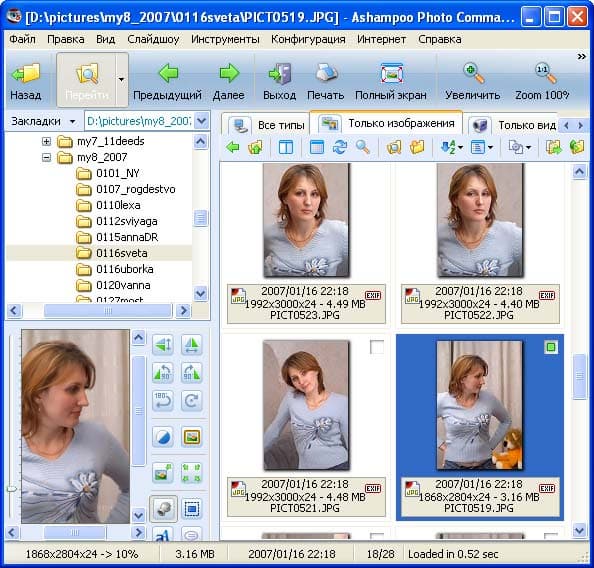Collapse the my8_2007 folder

pos(46,157)
